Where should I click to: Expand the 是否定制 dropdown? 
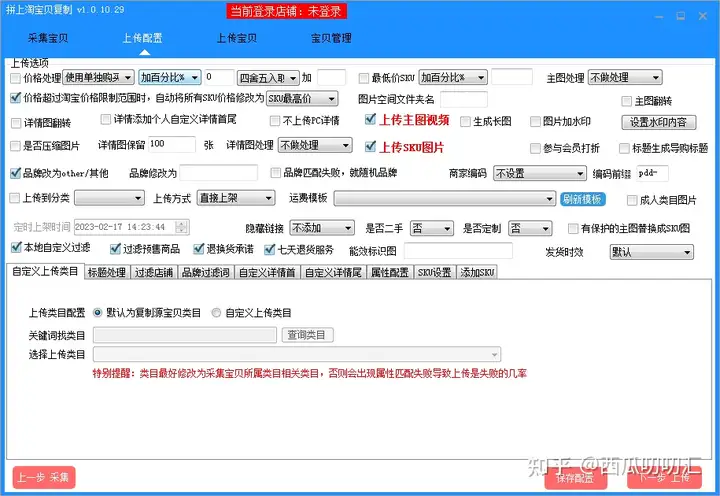pos(530,228)
